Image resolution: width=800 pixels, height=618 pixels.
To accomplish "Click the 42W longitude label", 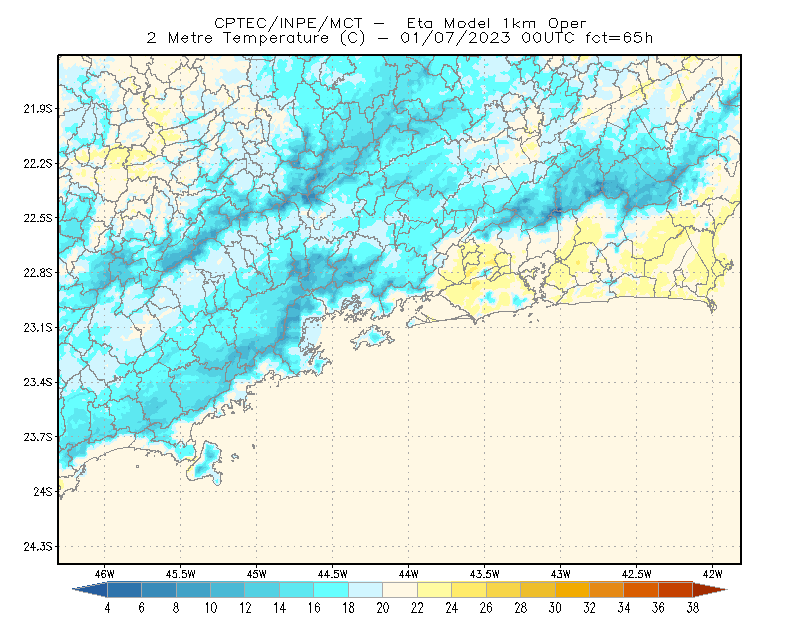I will 713,574.
